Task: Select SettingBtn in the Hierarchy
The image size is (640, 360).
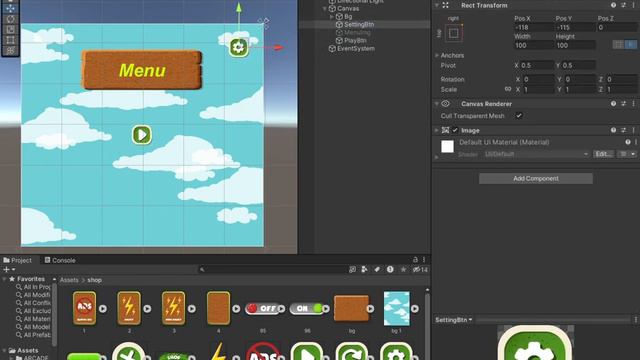Action: pos(359,24)
